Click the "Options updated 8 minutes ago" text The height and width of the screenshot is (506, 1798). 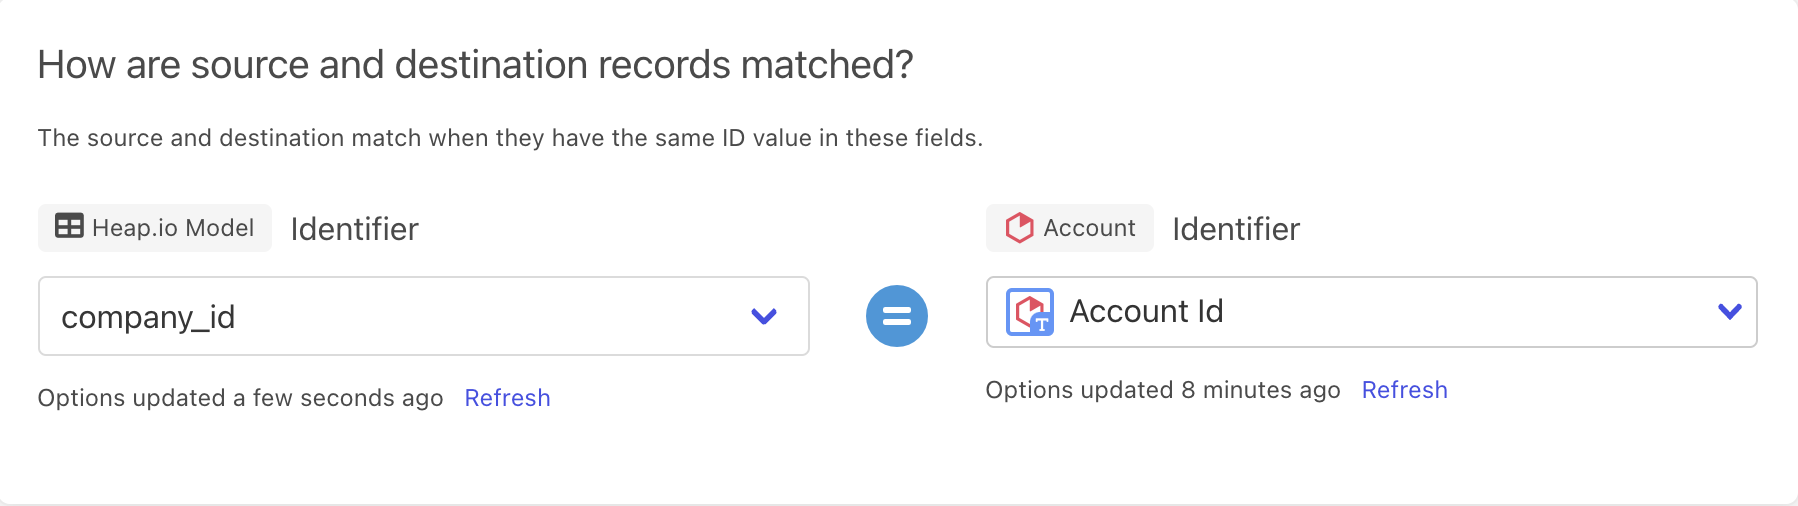pyautogui.click(x=1162, y=390)
